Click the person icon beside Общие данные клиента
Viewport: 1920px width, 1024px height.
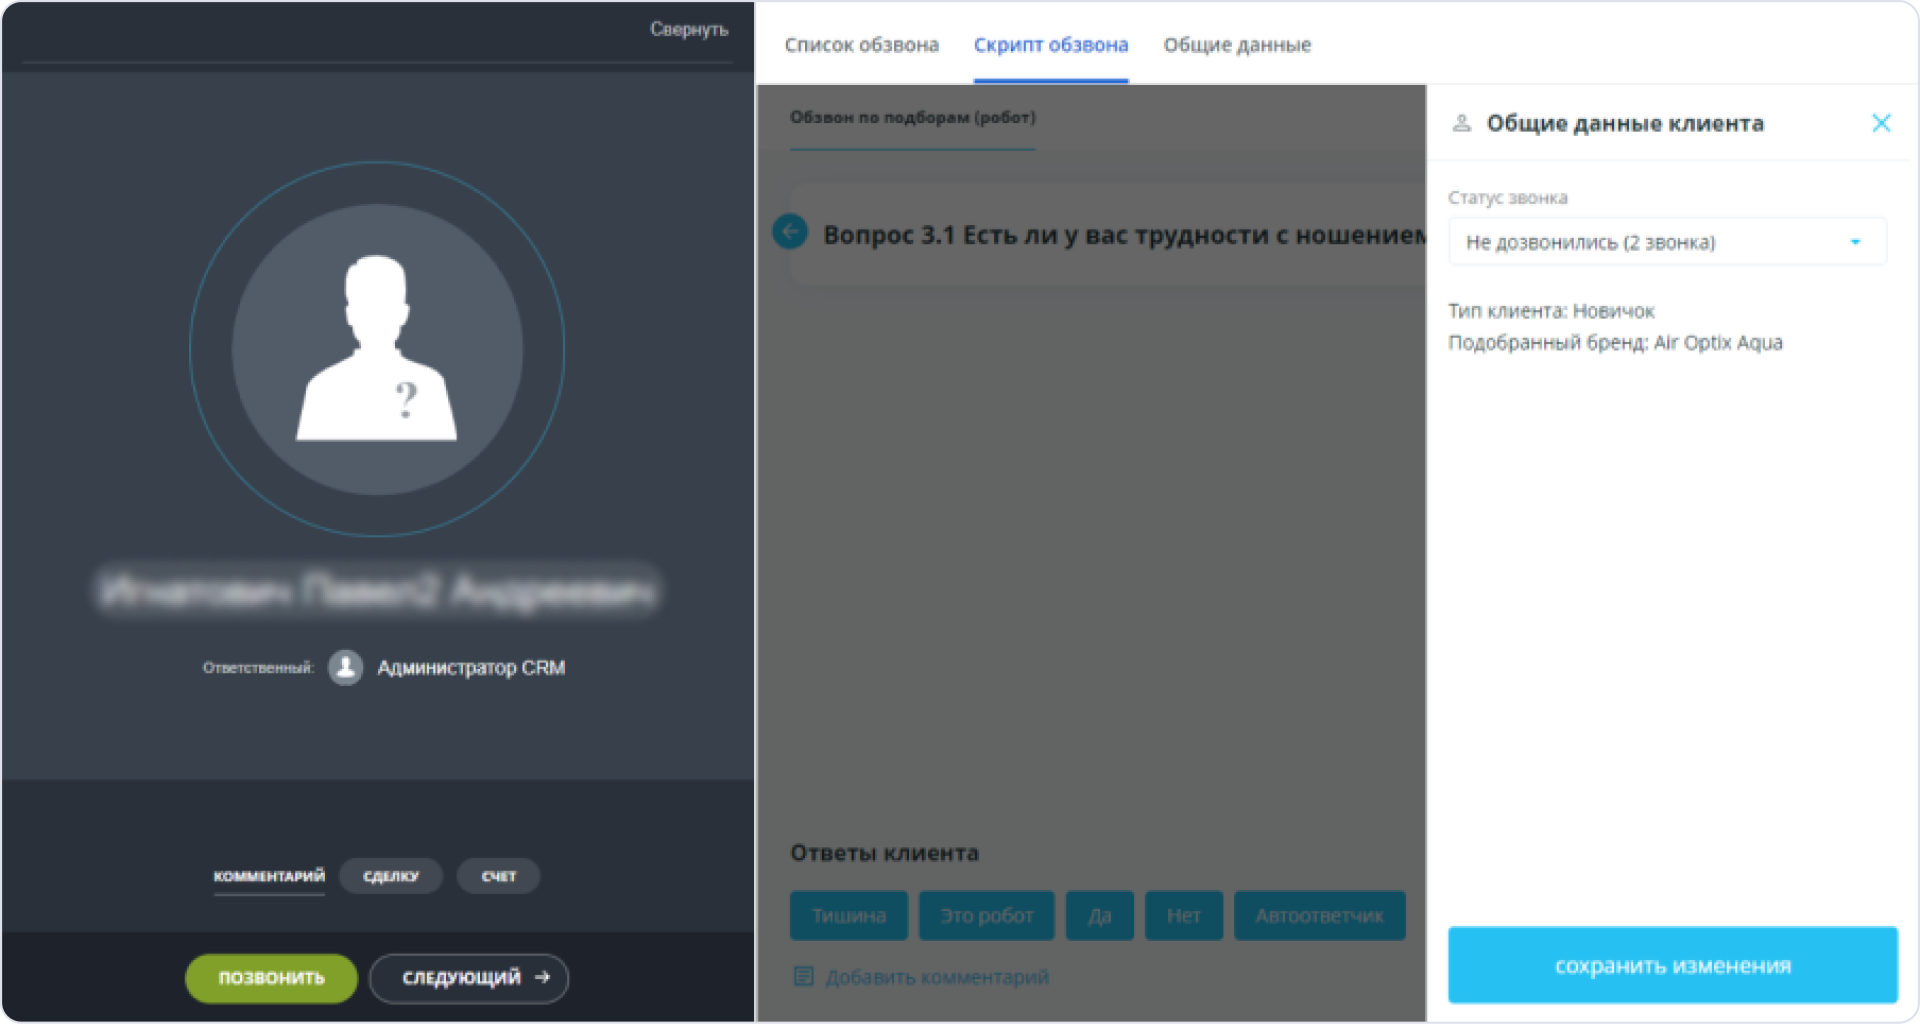1461,123
